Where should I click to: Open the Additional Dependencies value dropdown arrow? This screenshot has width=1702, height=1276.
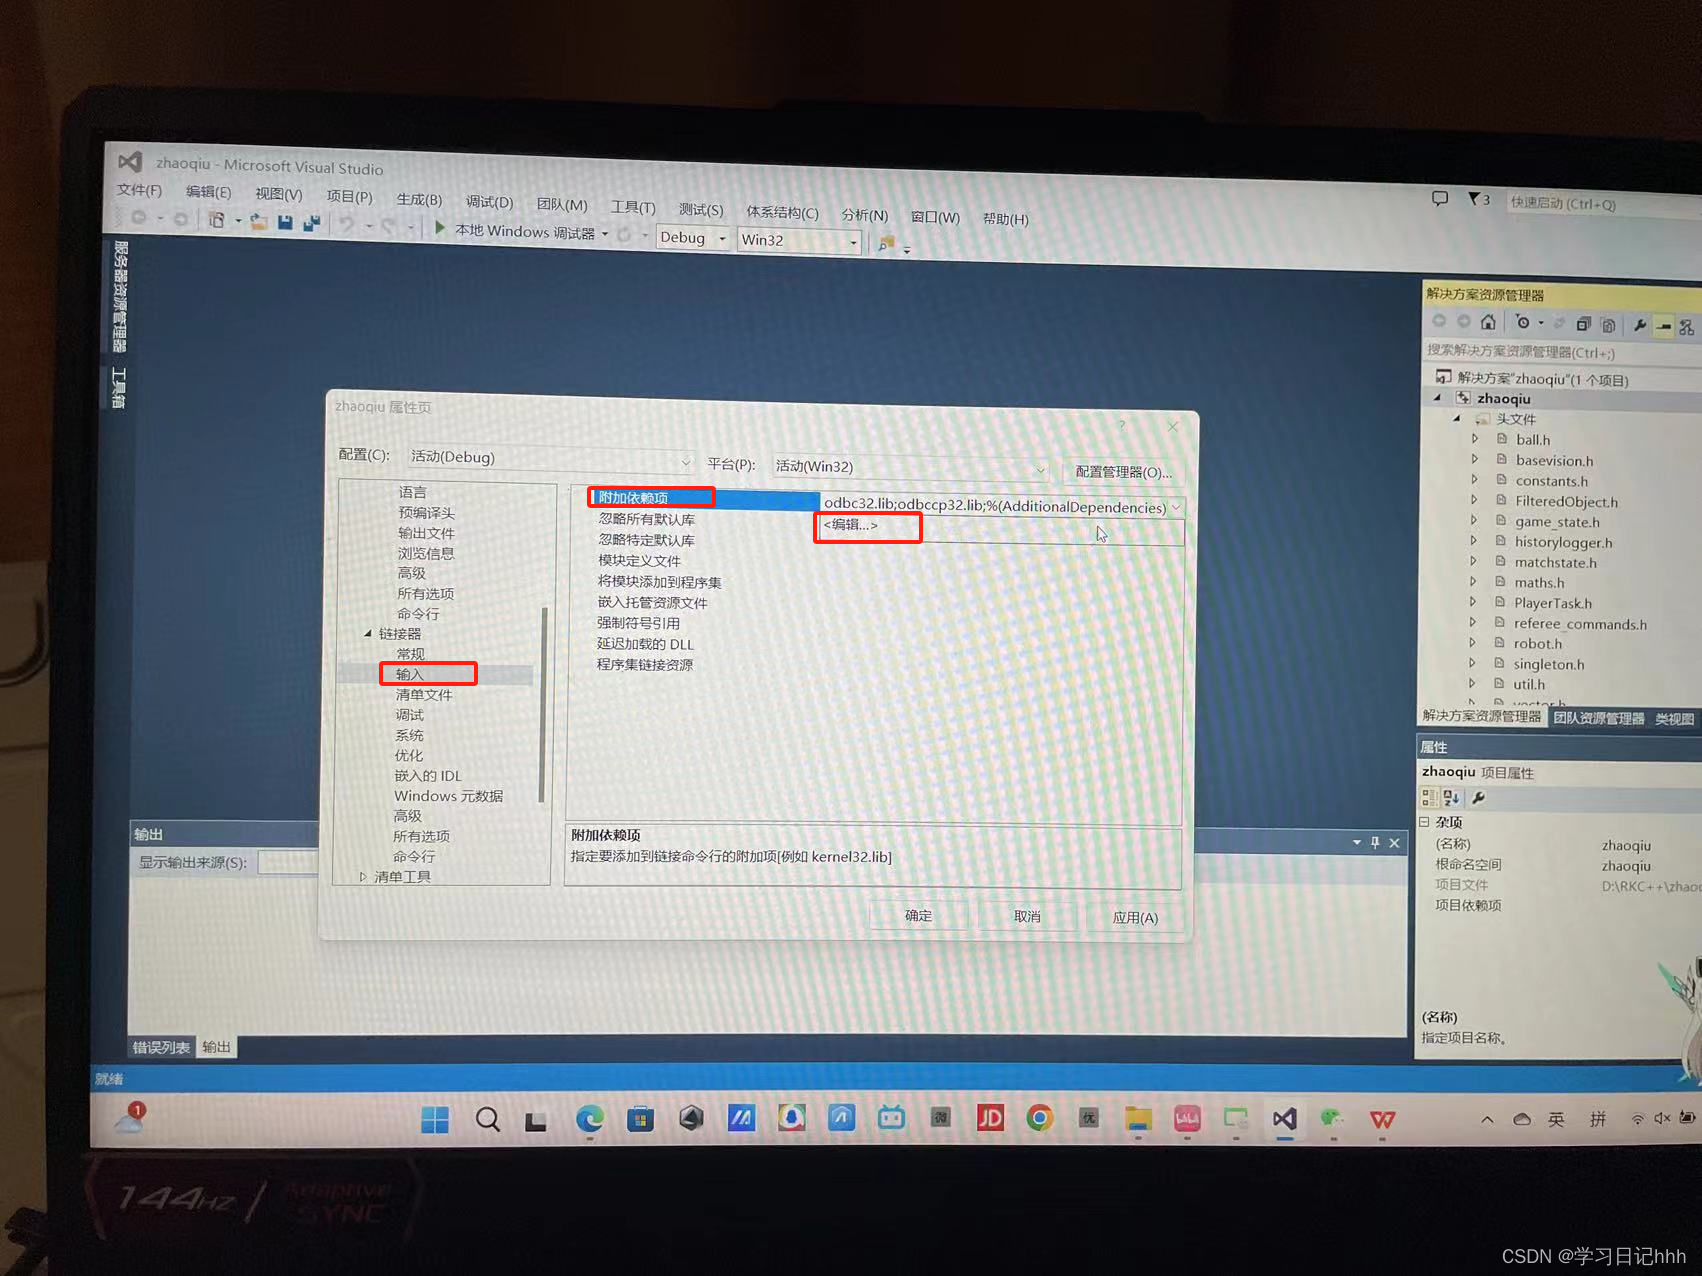(x=1176, y=507)
